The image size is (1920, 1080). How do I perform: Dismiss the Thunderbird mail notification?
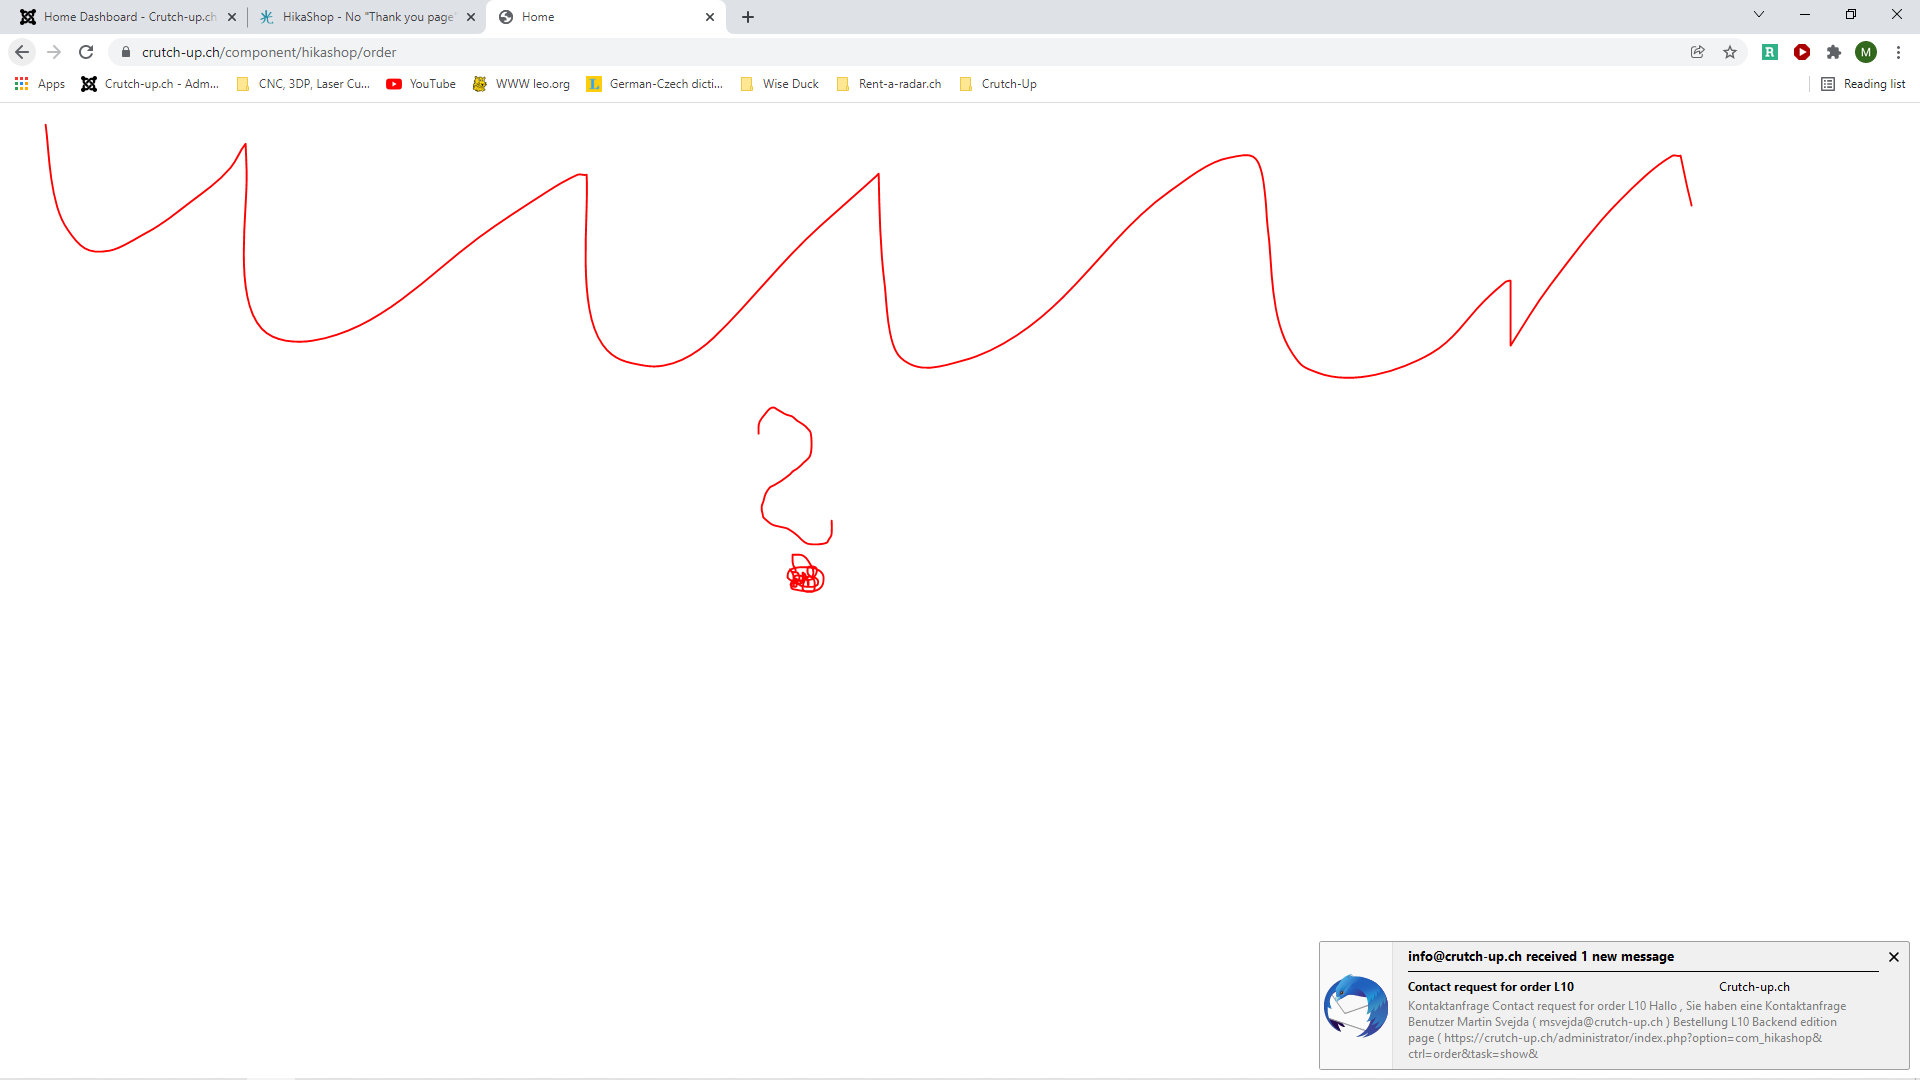[x=1893, y=957]
